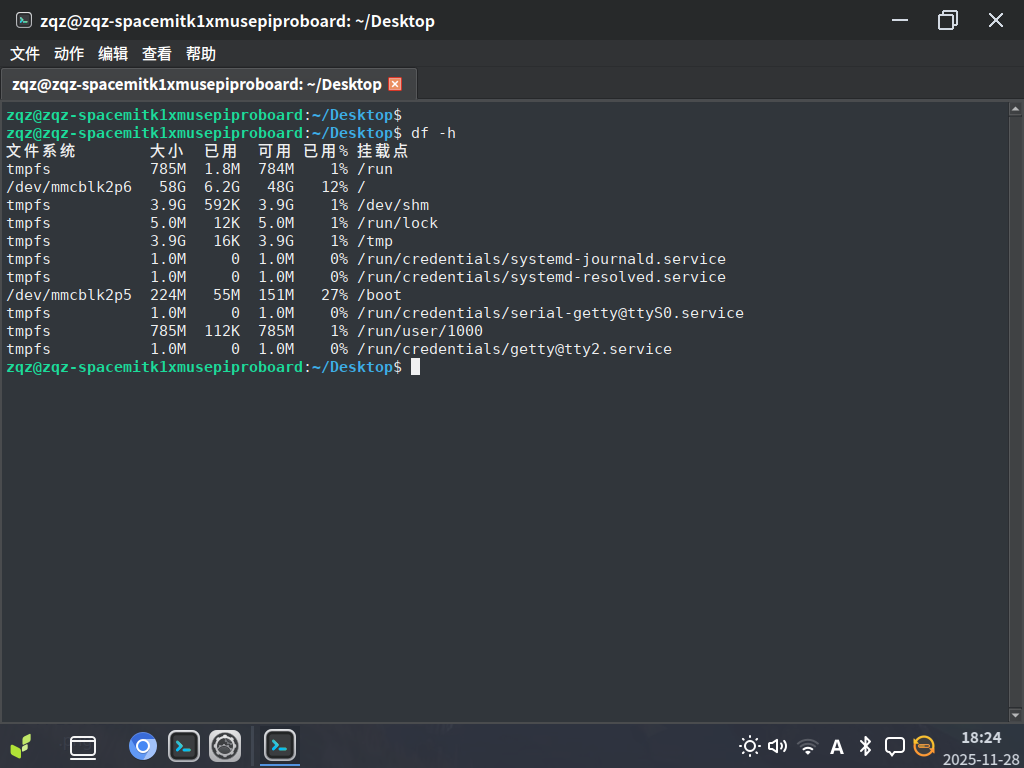Click the '27%' usage value

(334, 295)
